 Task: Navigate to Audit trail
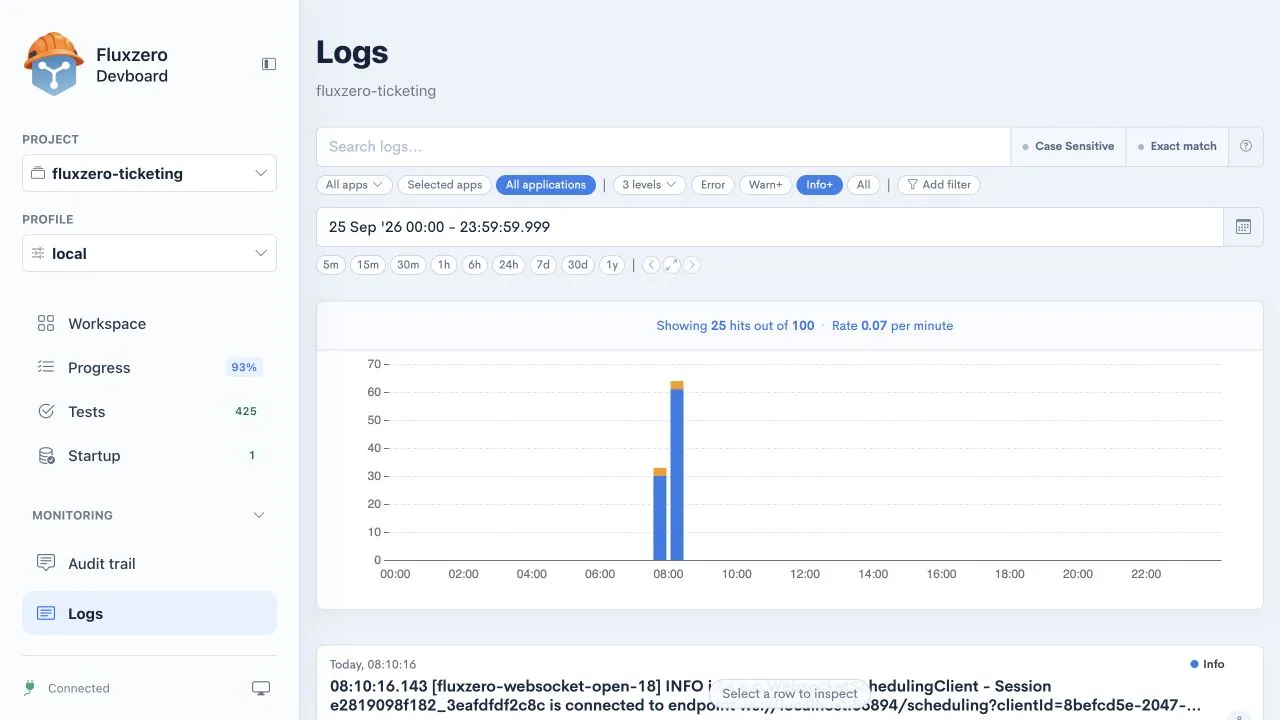point(150,563)
